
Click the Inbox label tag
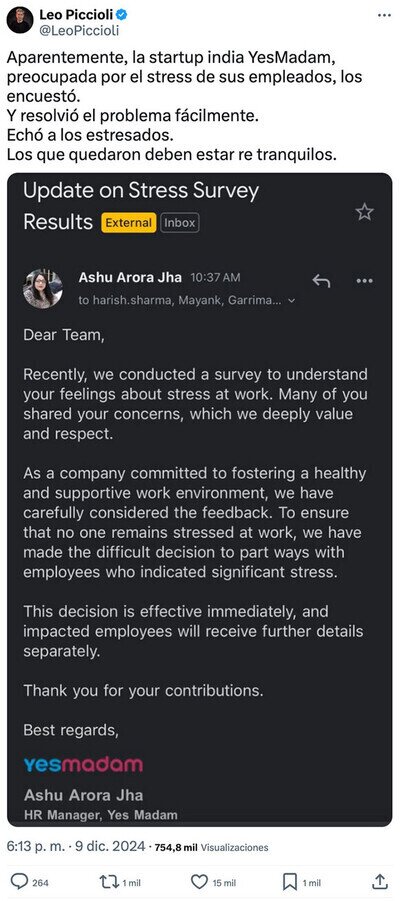(180, 223)
